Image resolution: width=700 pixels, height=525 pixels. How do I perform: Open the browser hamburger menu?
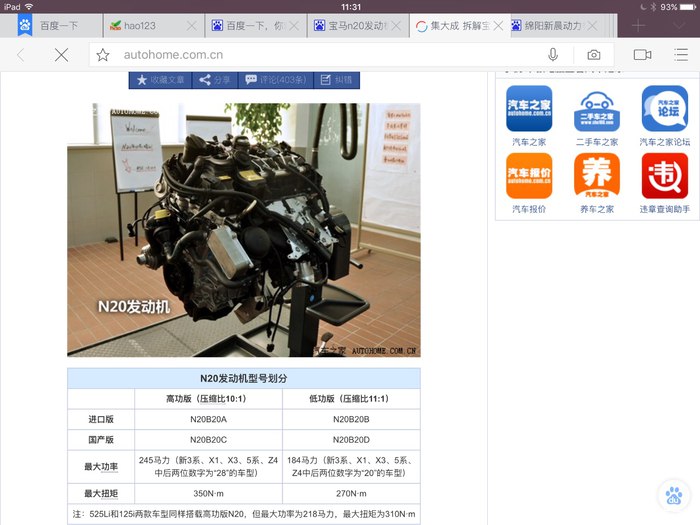click(681, 54)
